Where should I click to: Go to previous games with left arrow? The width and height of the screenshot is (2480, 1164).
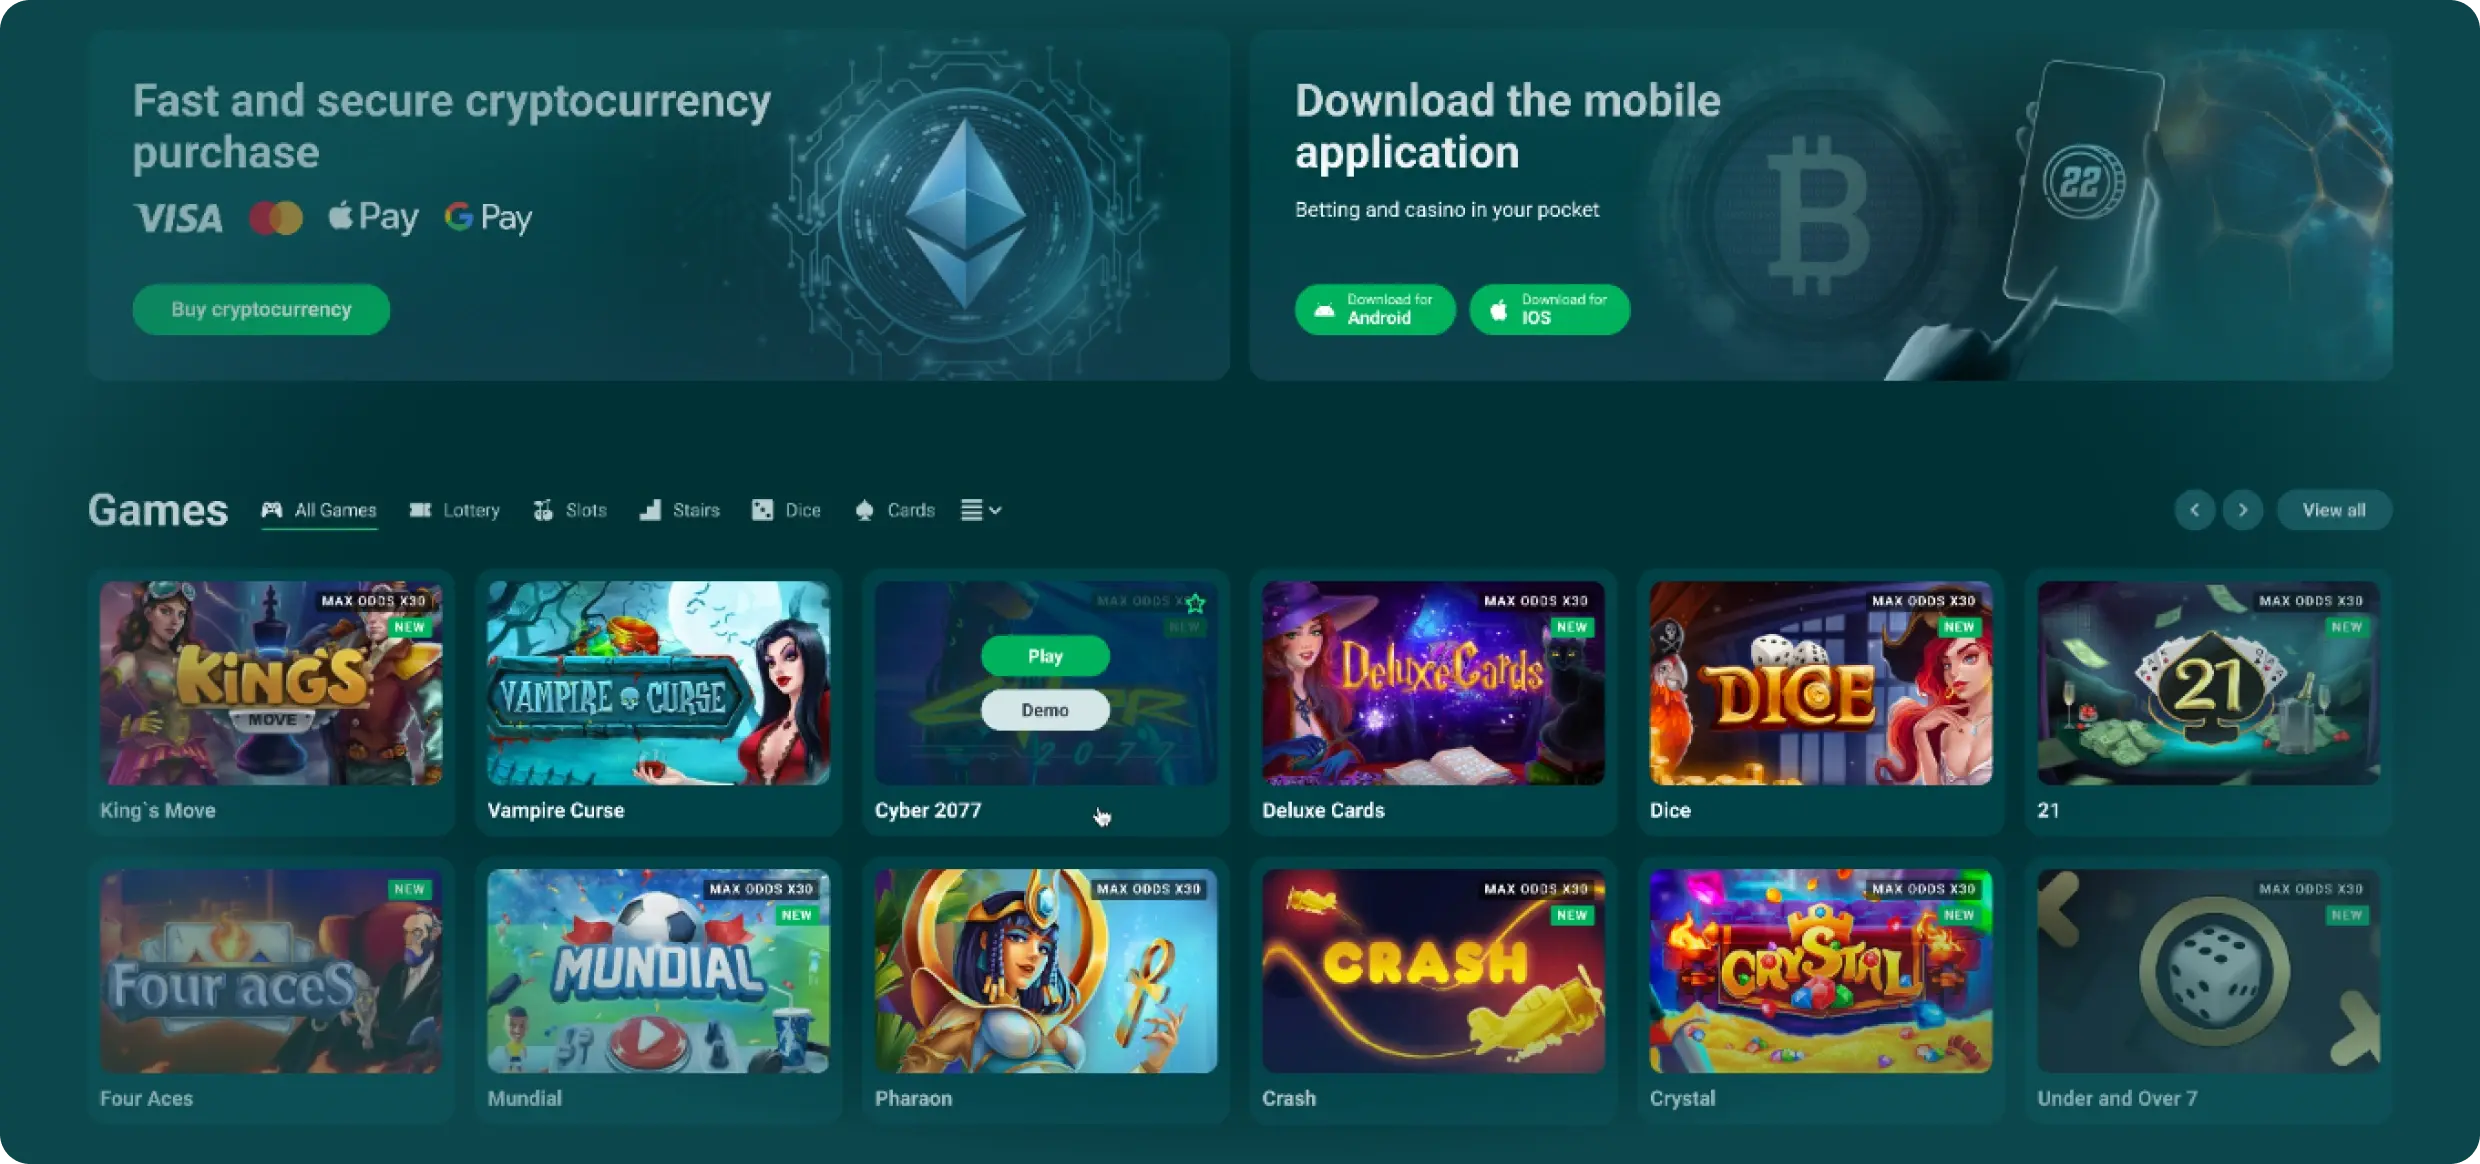pyautogui.click(x=2194, y=510)
